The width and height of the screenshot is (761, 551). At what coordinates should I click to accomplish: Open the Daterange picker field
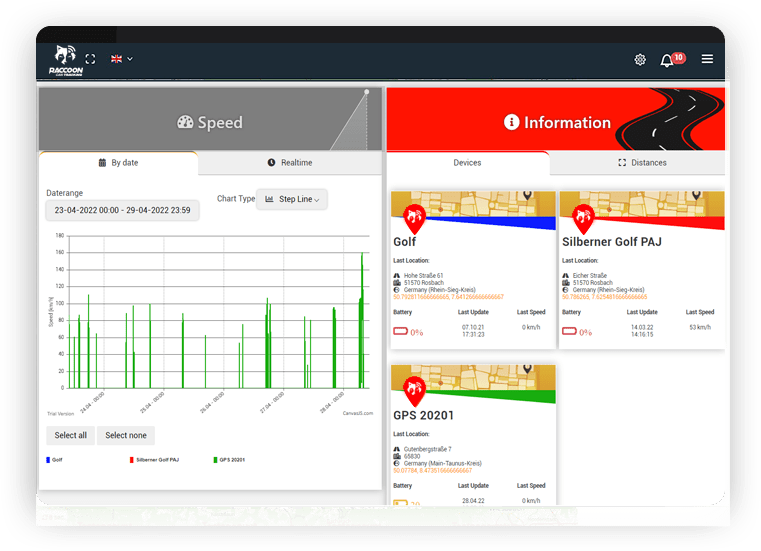click(123, 210)
